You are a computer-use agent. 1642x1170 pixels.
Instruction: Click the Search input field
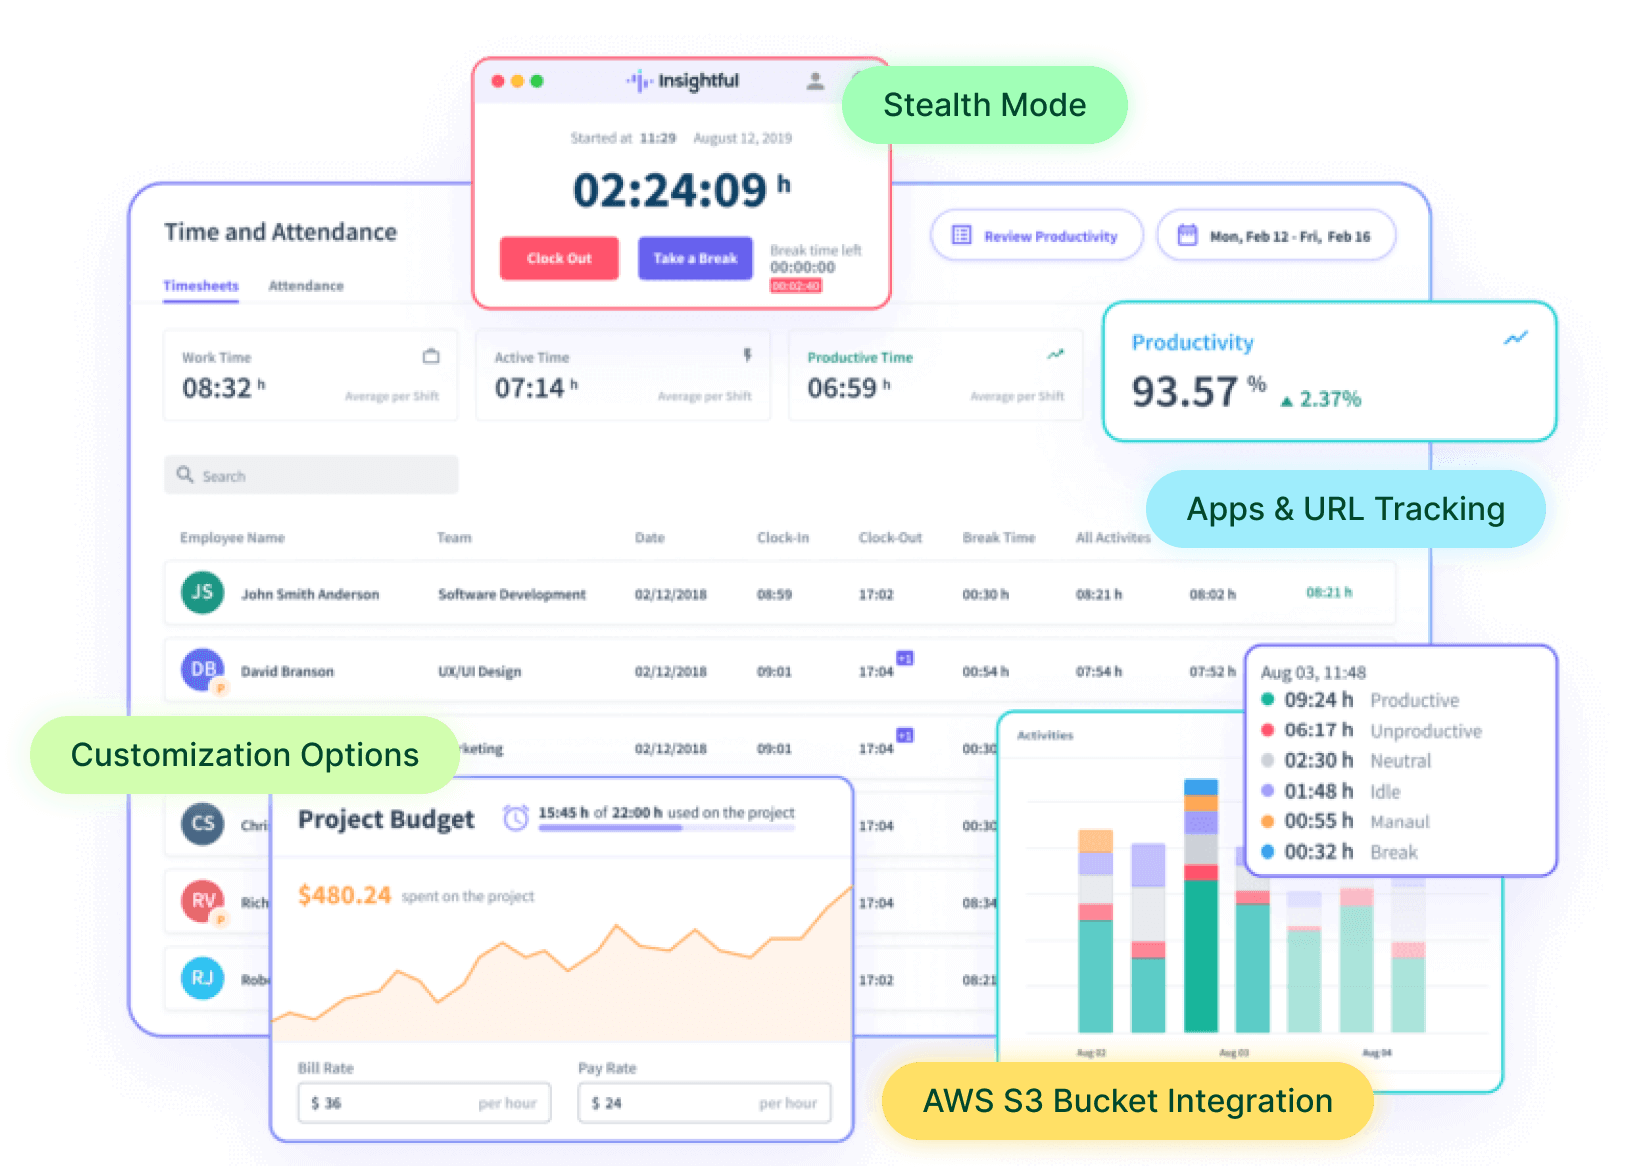point(311,475)
